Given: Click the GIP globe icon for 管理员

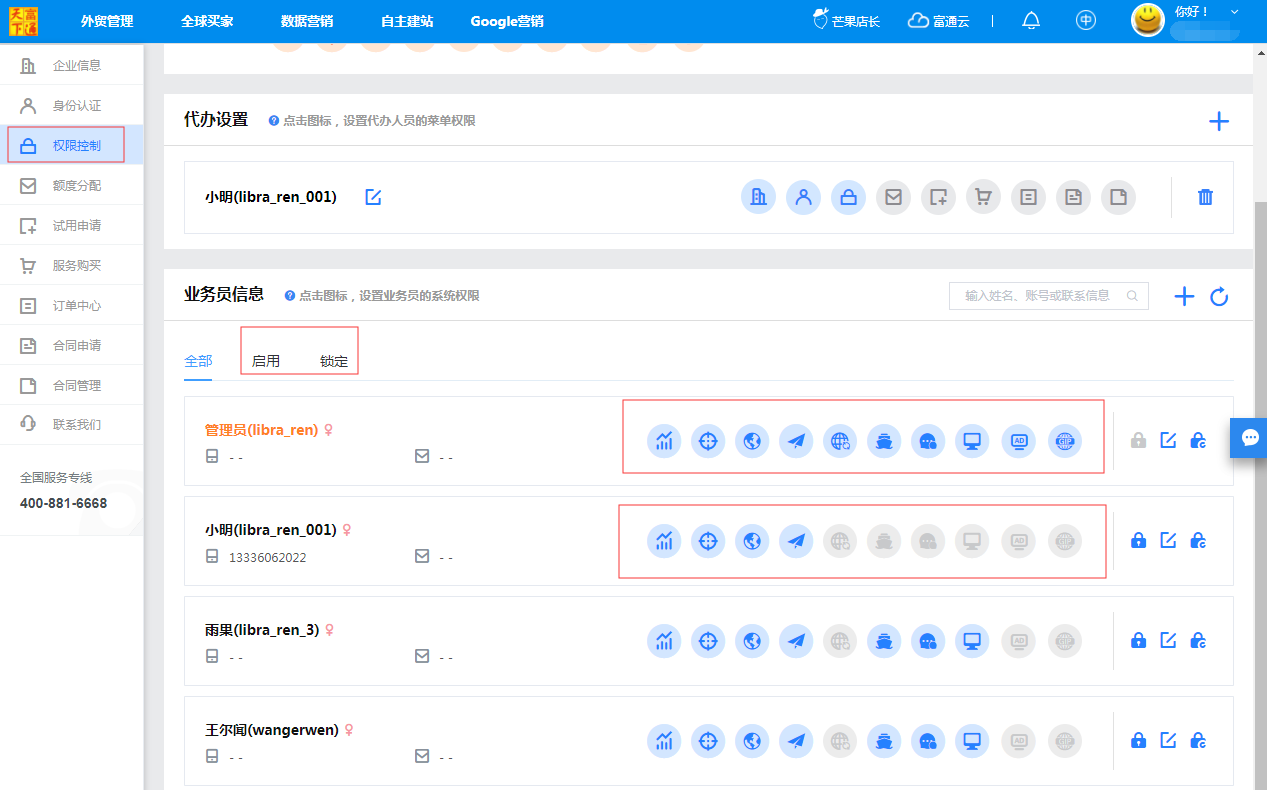Looking at the screenshot, I should pyautogui.click(x=1065, y=440).
